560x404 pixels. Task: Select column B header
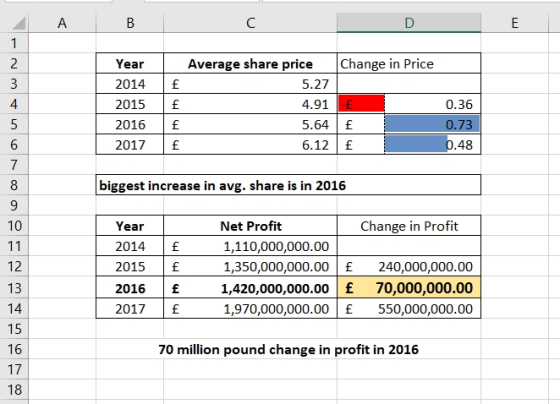(130, 23)
